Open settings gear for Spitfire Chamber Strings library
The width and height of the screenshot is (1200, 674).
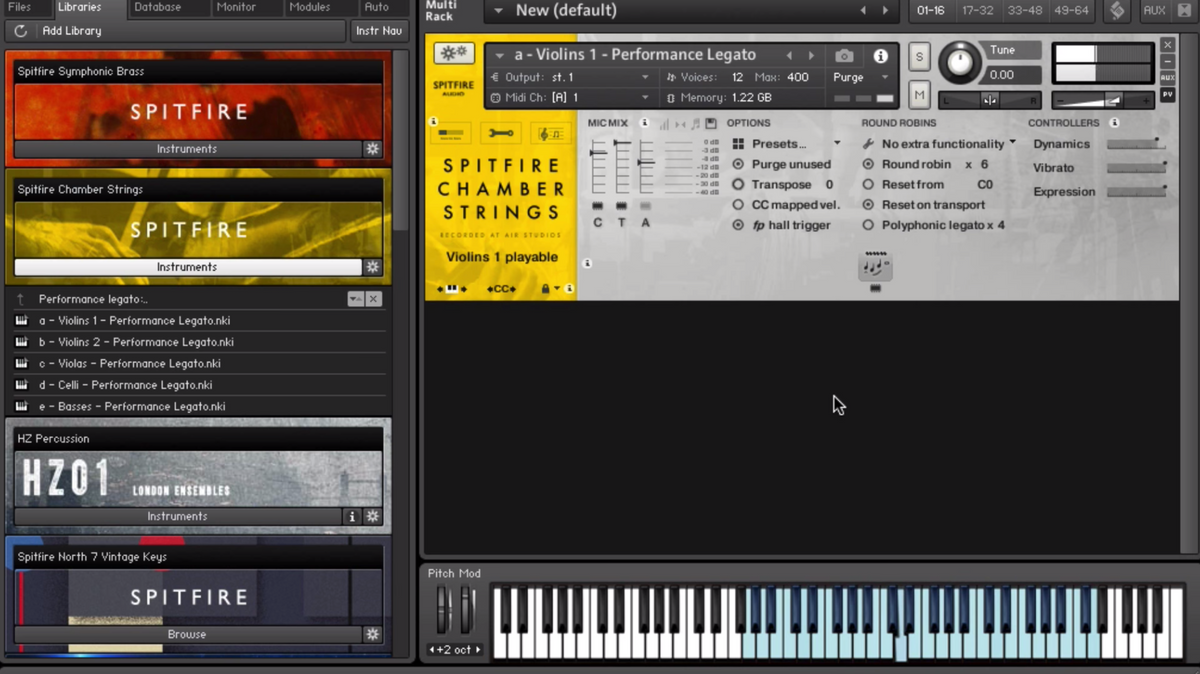point(372,267)
